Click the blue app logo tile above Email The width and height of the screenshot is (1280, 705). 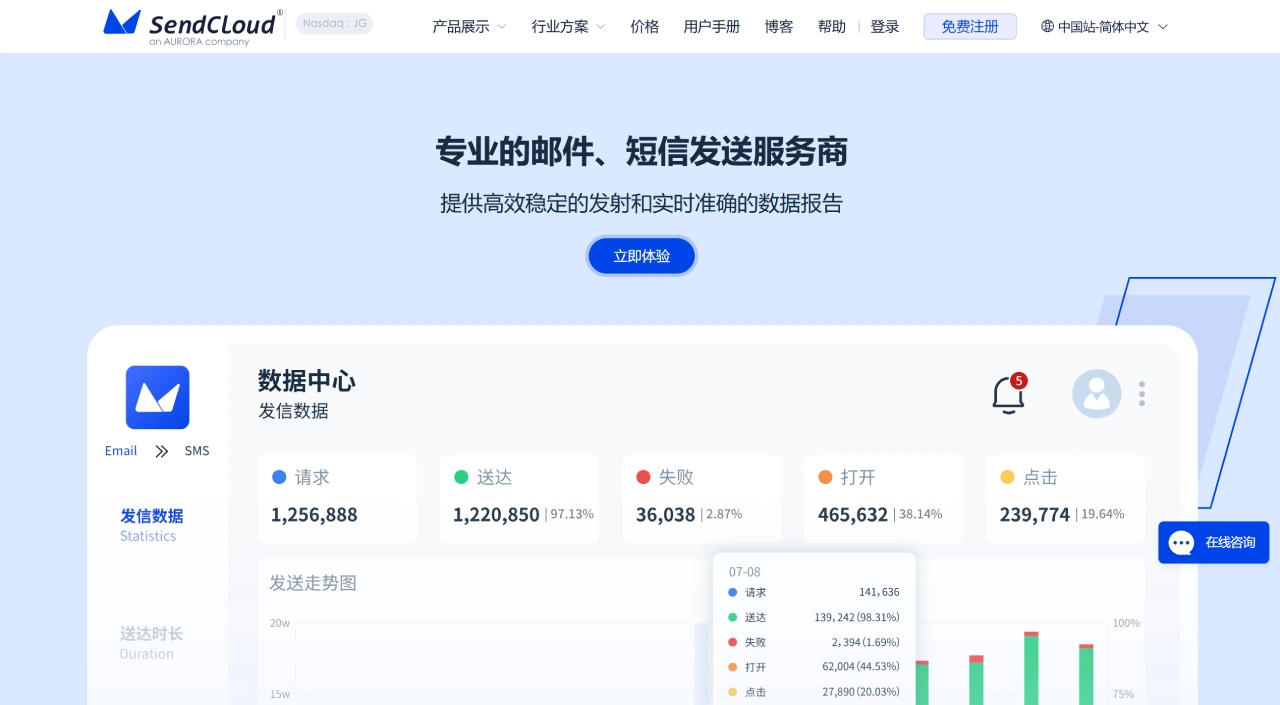point(157,397)
